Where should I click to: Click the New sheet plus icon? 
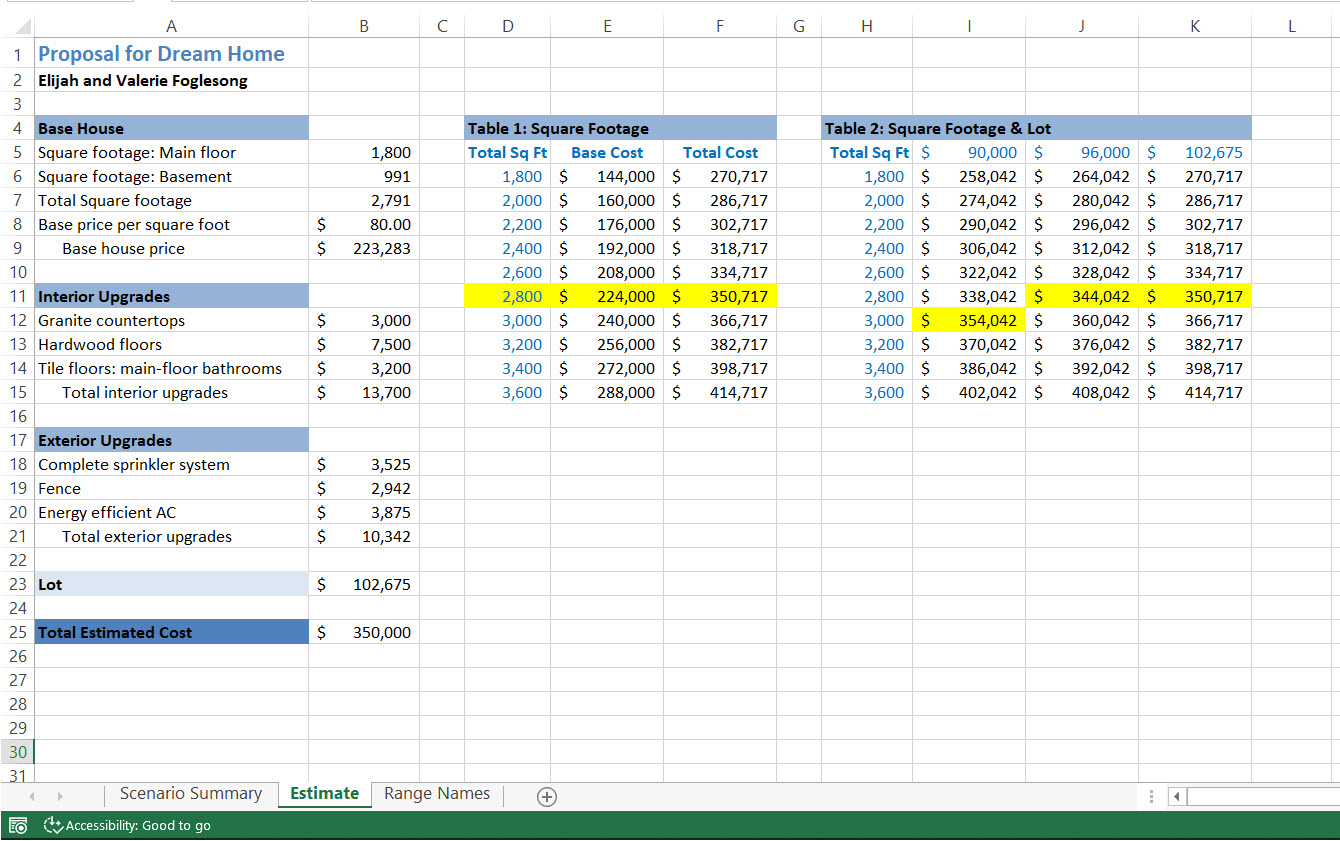(546, 796)
